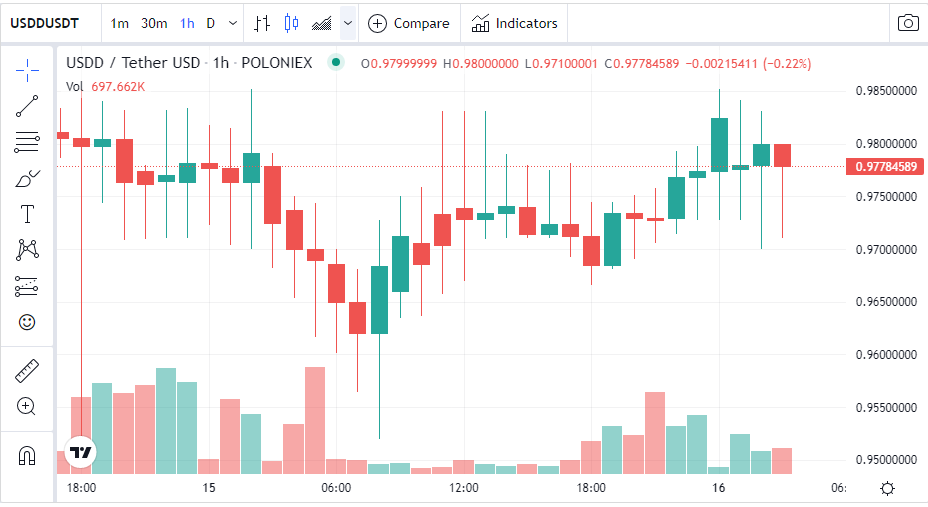
Task: Toggle magnet mode for drawings
Action: pyautogui.click(x=27, y=456)
